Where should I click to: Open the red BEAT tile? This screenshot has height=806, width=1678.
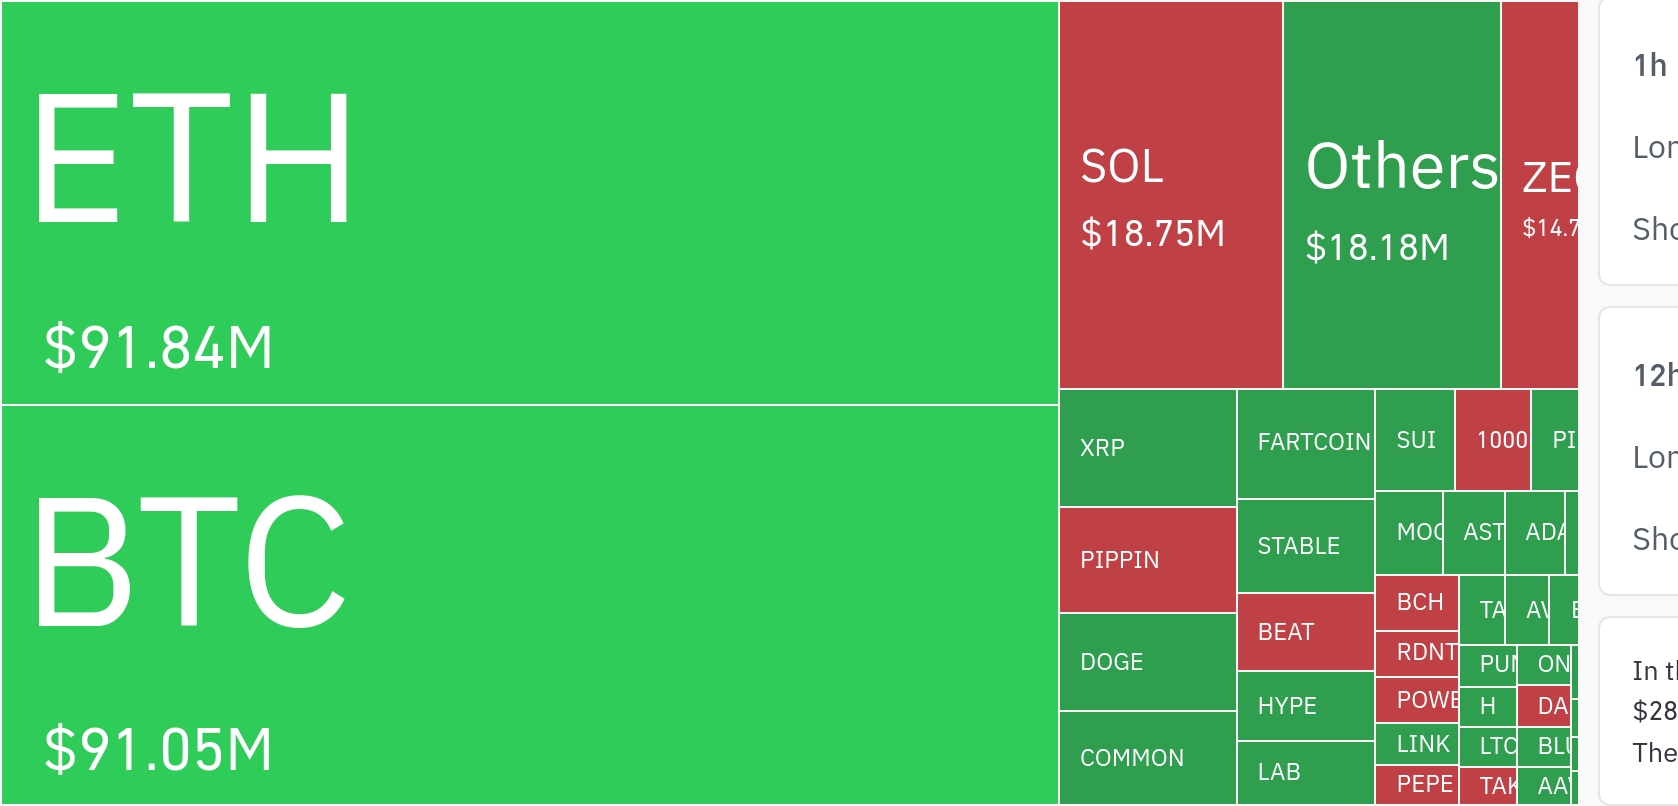point(1305,632)
